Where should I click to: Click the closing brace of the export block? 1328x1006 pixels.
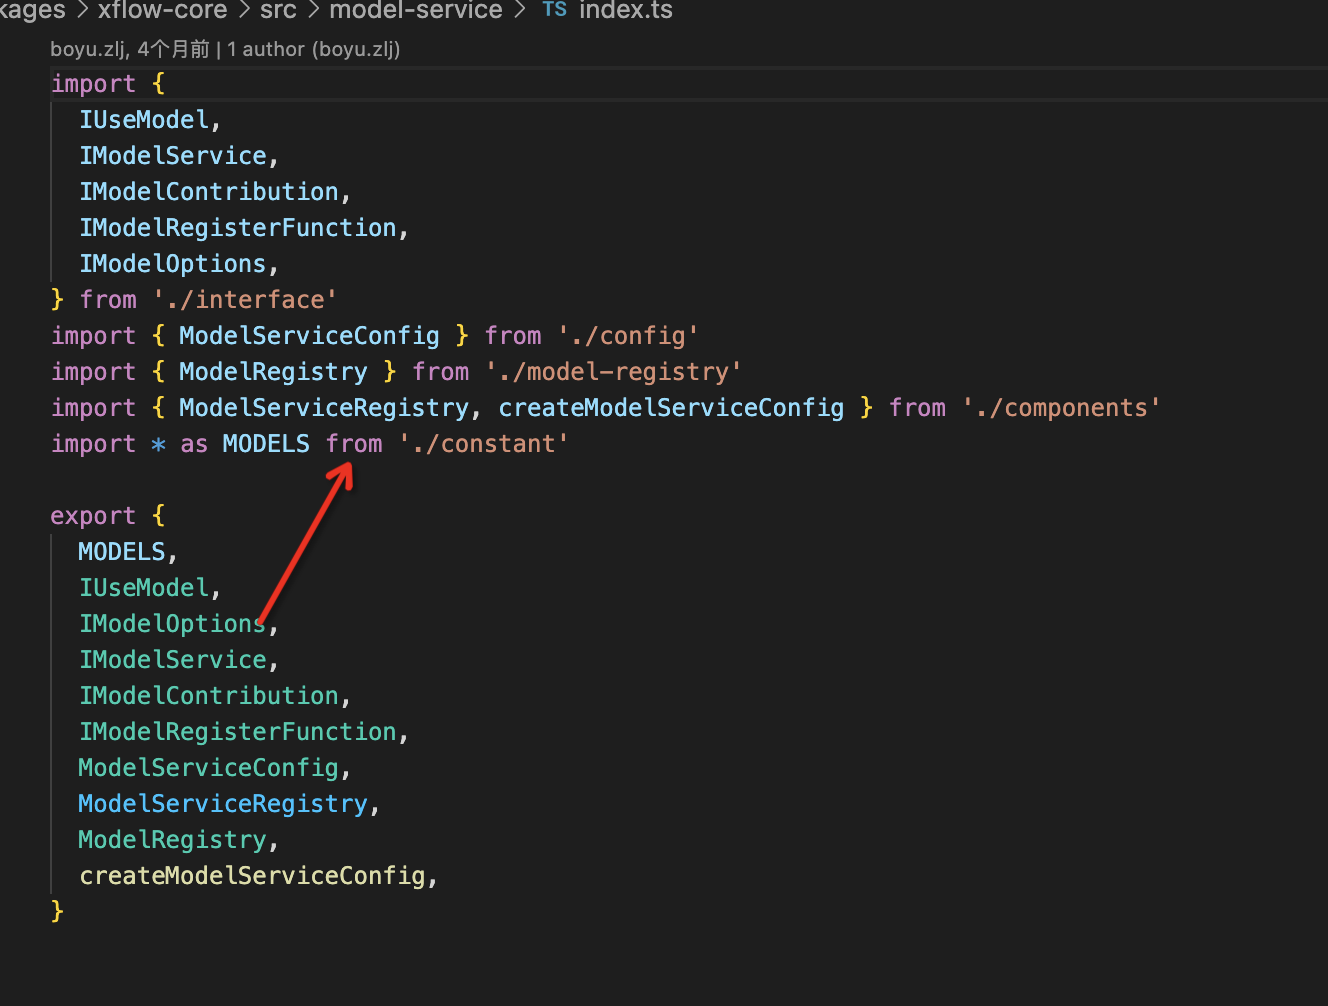tap(57, 912)
